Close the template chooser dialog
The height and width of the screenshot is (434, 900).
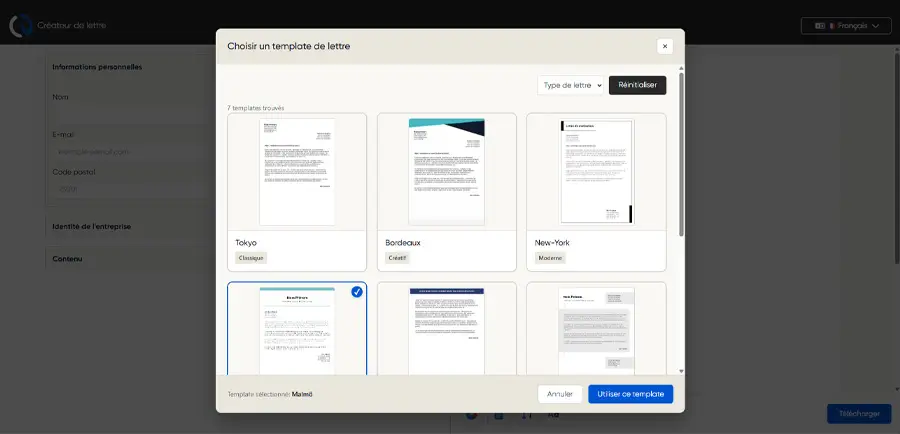click(665, 46)
